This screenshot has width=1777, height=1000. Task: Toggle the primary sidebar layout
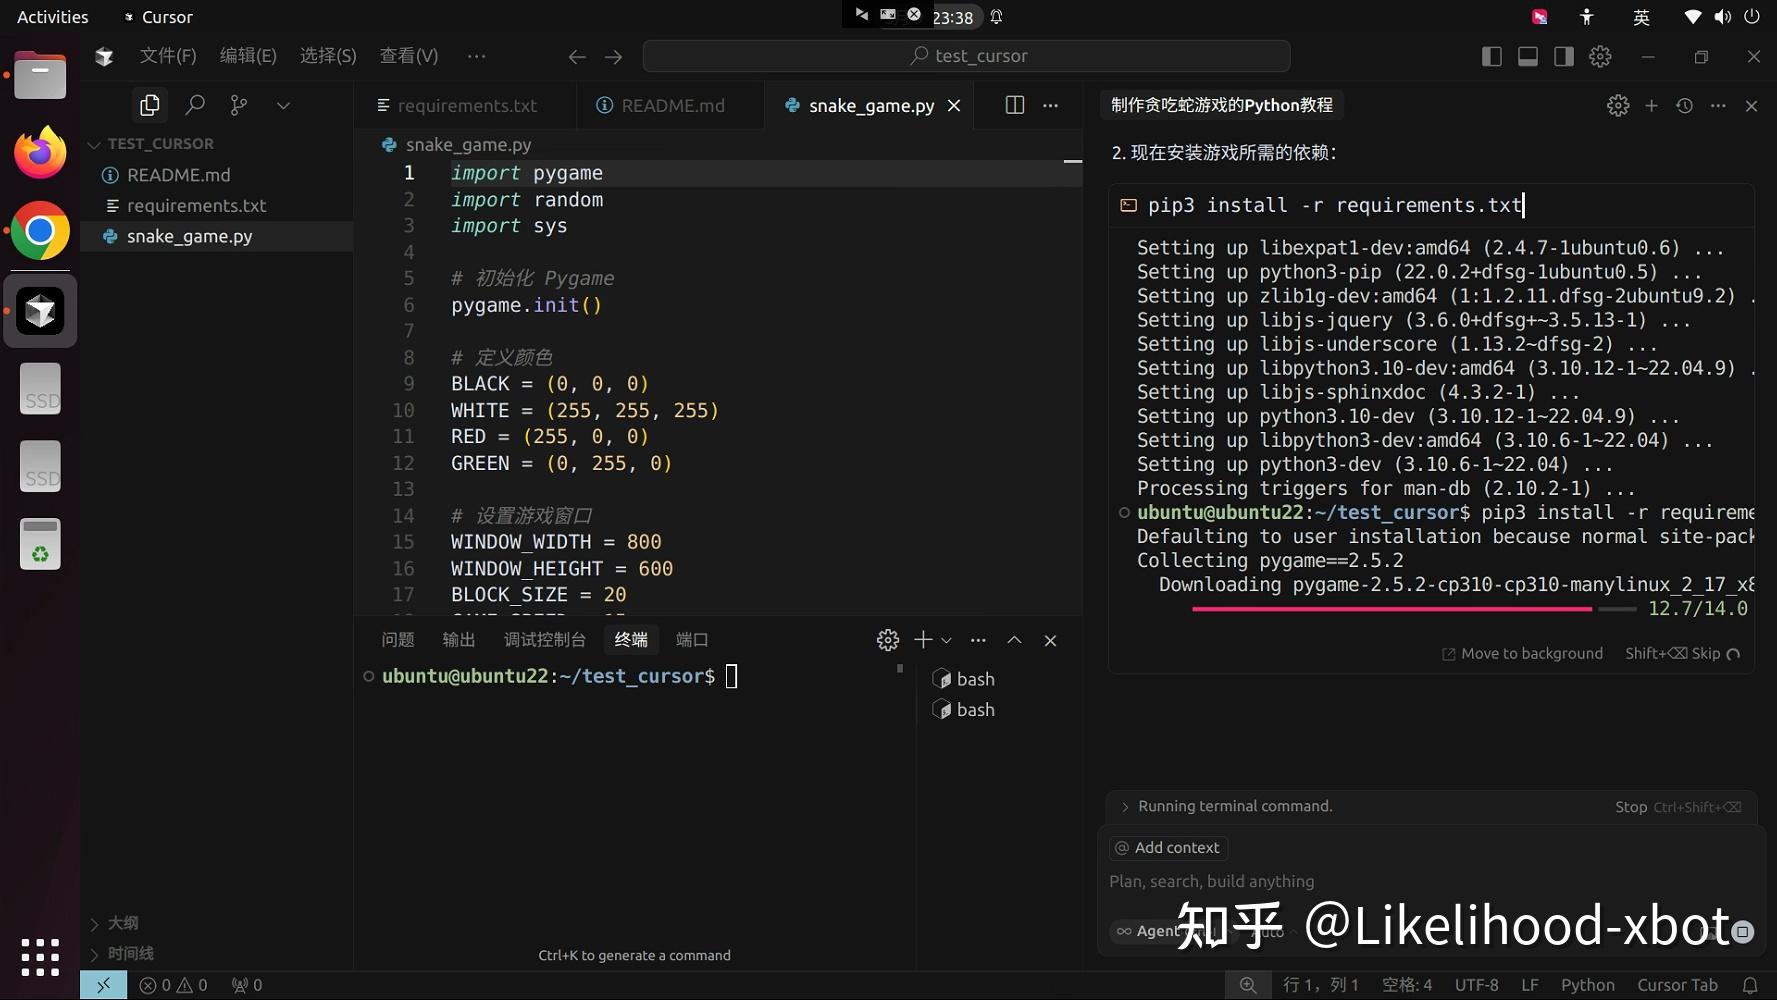pos(1491,57)
